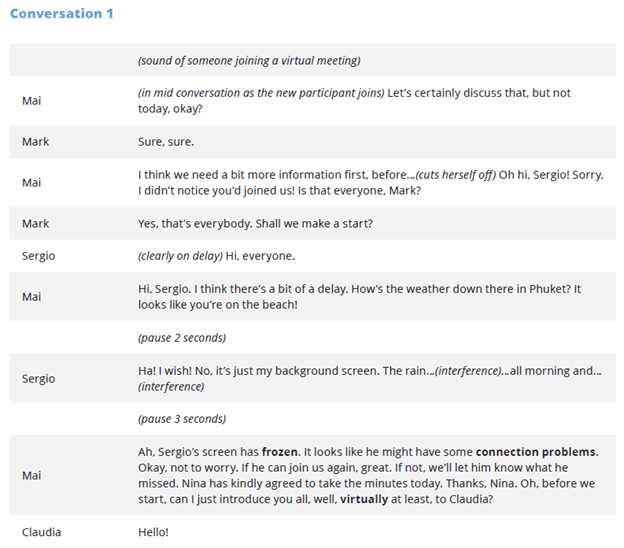
Task: Click Claudia's "Hello!" line
Action: pos(153,532)
